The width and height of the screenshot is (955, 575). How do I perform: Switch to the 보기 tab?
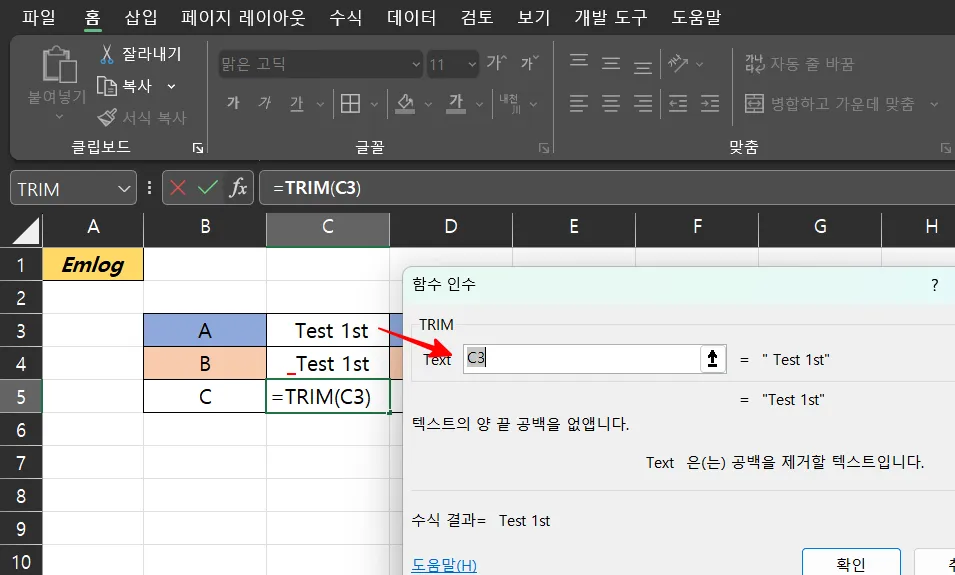click(x=534, y=17)
